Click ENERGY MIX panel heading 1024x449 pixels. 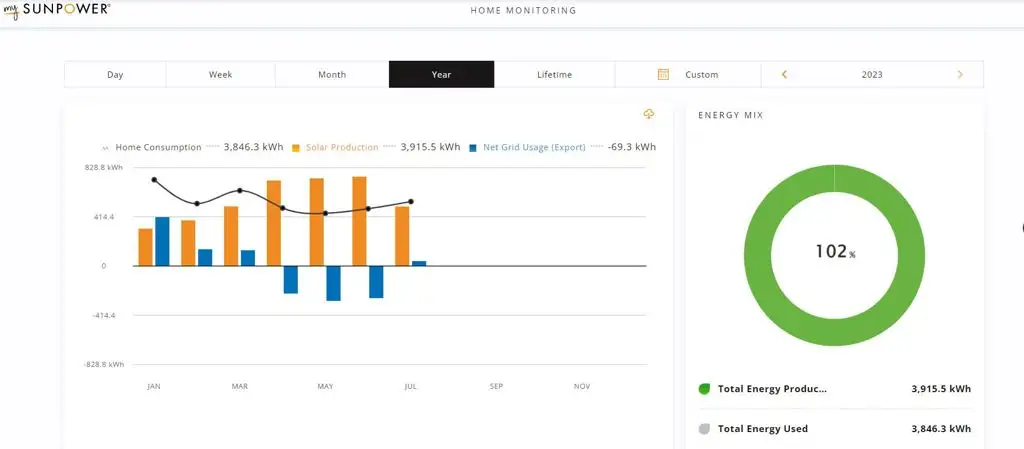(731, 116)
